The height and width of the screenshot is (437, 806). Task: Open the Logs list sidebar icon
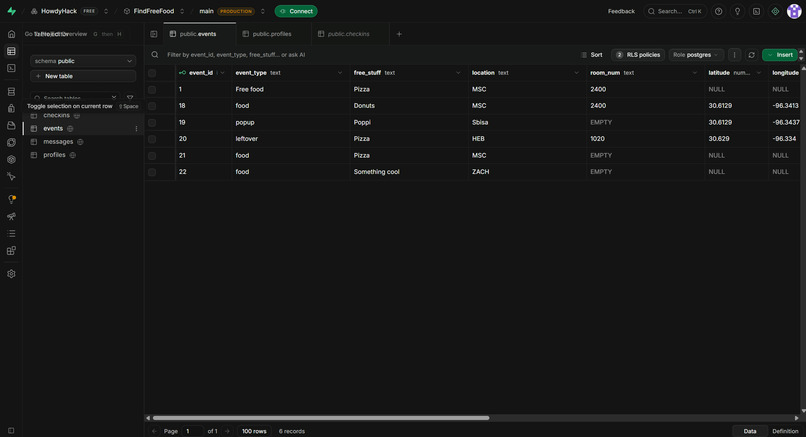[x=11, y=233]
